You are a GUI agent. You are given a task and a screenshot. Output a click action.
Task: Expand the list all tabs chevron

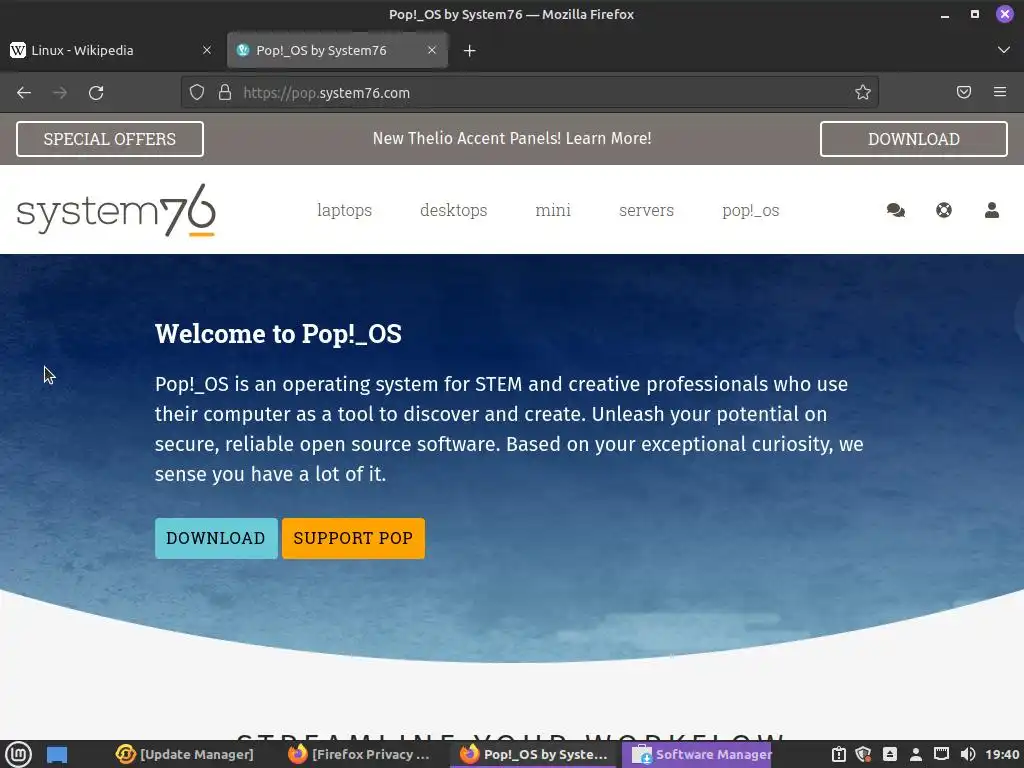click(1004, 50)
